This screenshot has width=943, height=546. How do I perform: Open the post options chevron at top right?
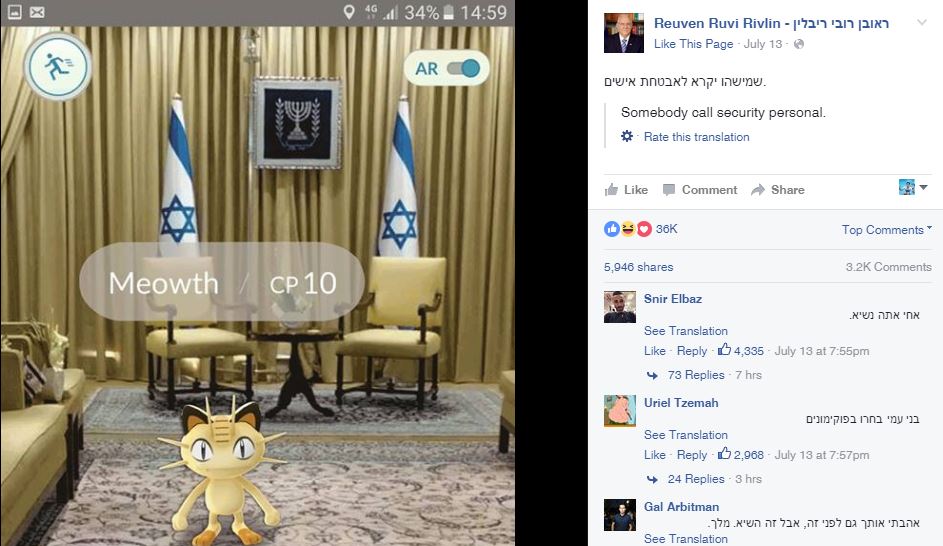pyautogui.click(x=921, y=23)
